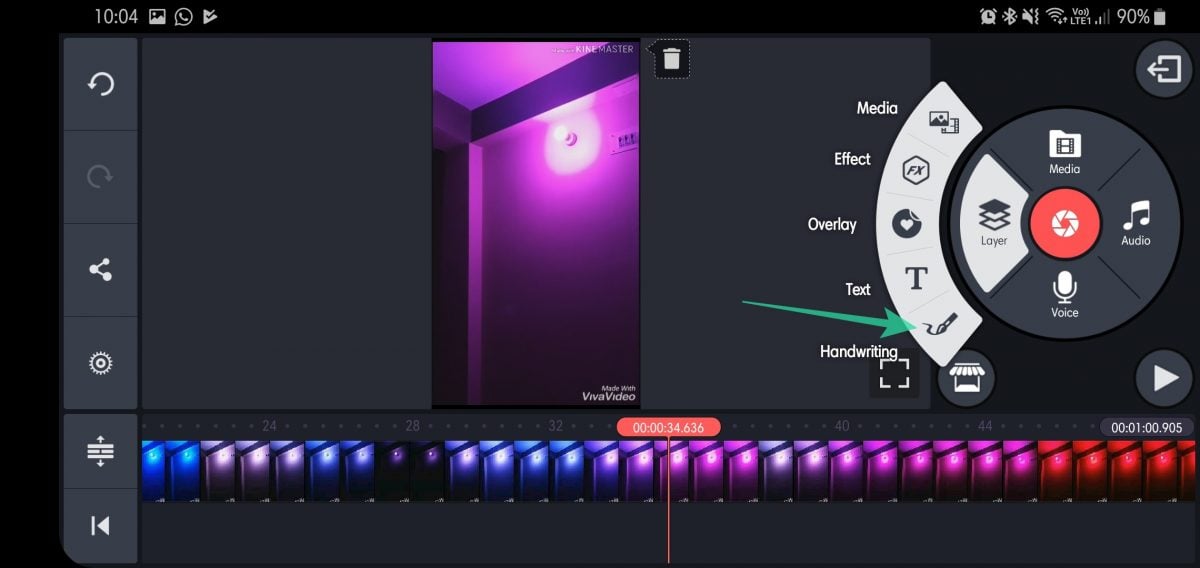Screen dimensions: 1200x568
Task: Open Media browser in wheel
Action: pos(1064,152)
